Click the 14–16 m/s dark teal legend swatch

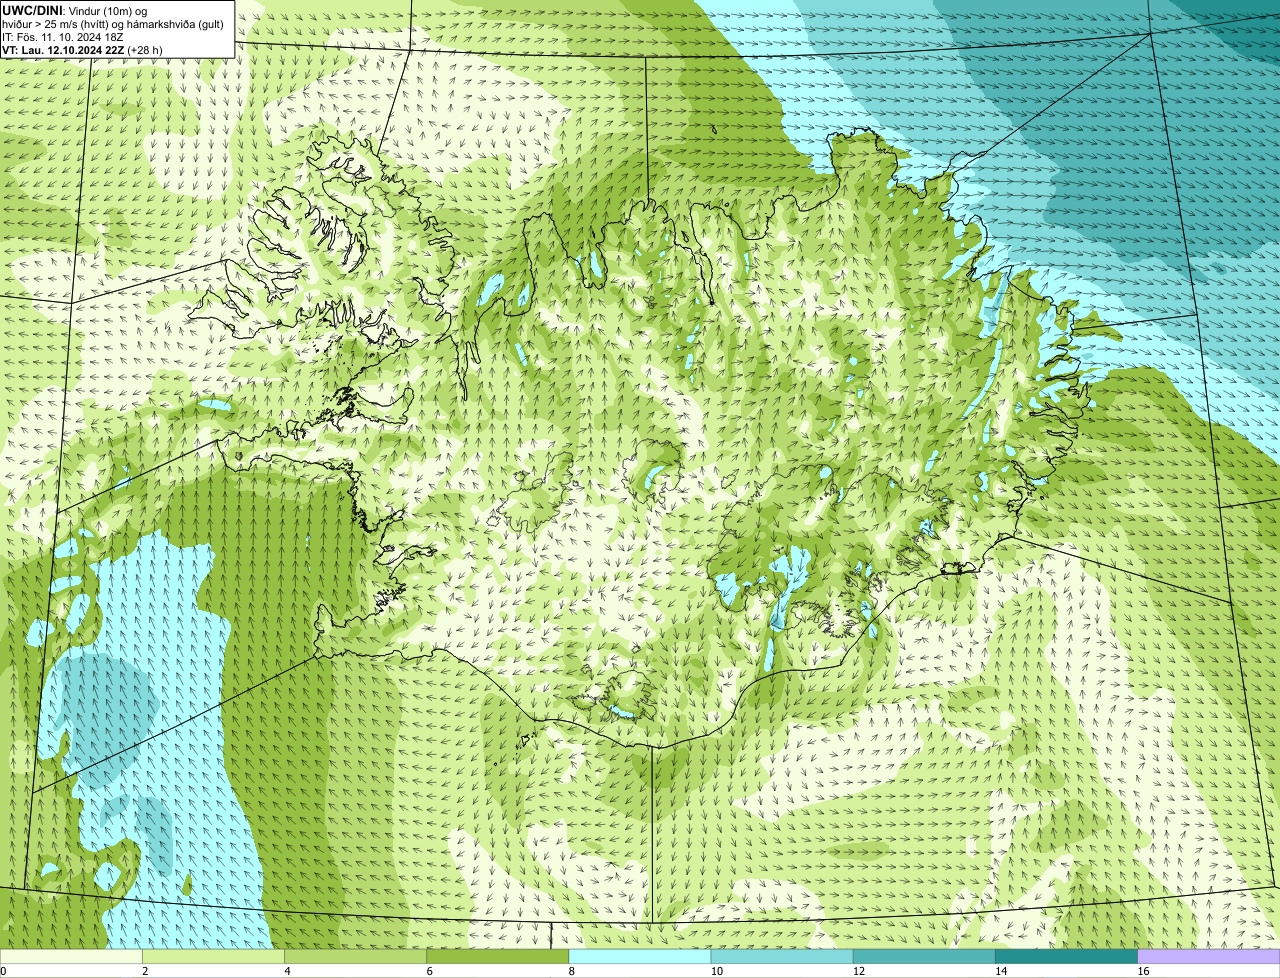[1066, 956]
